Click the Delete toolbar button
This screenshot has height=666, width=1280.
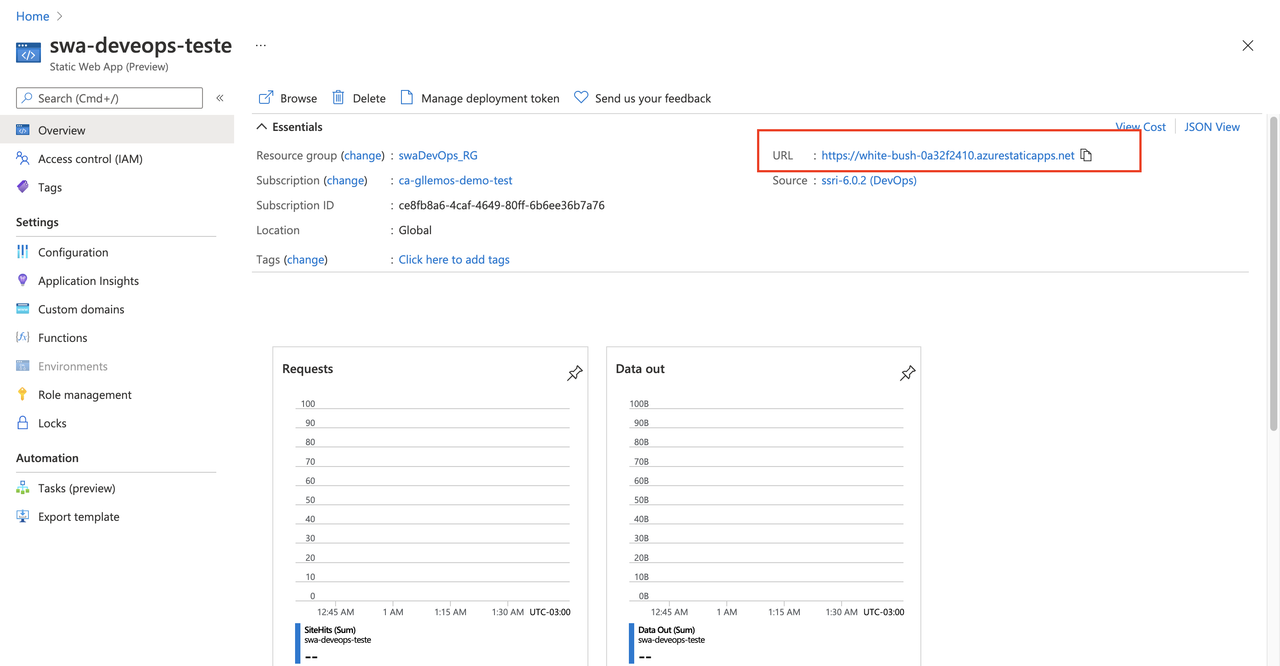point(358,98)
